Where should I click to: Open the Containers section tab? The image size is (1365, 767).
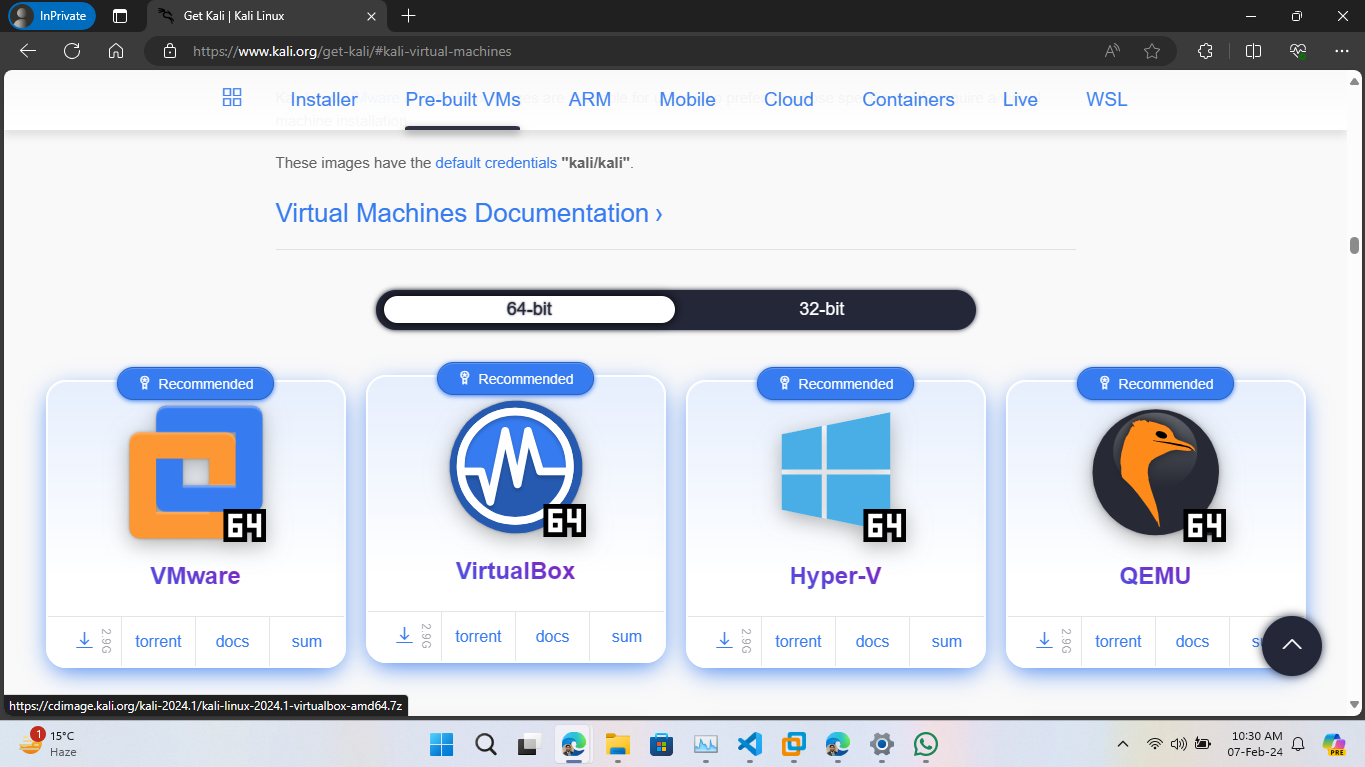point(908,99)
